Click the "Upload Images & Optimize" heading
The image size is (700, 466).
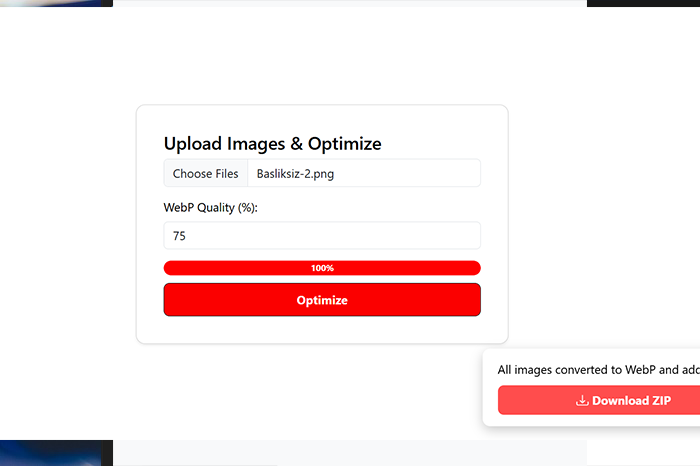[x=272, y=144]
